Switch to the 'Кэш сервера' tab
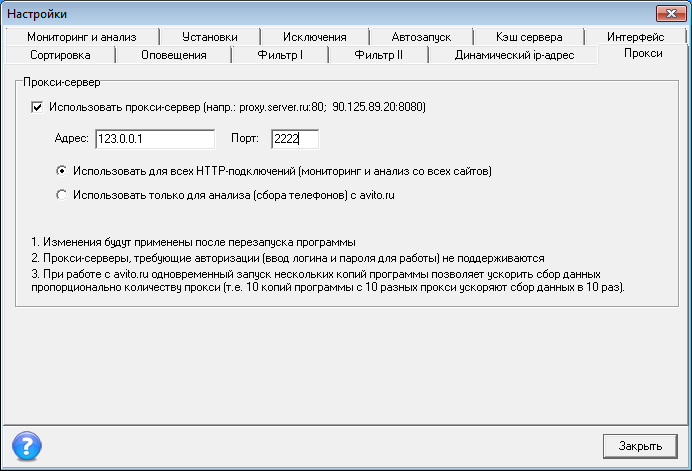The height and width of the screenshot is (471, 692). [529, 37]
